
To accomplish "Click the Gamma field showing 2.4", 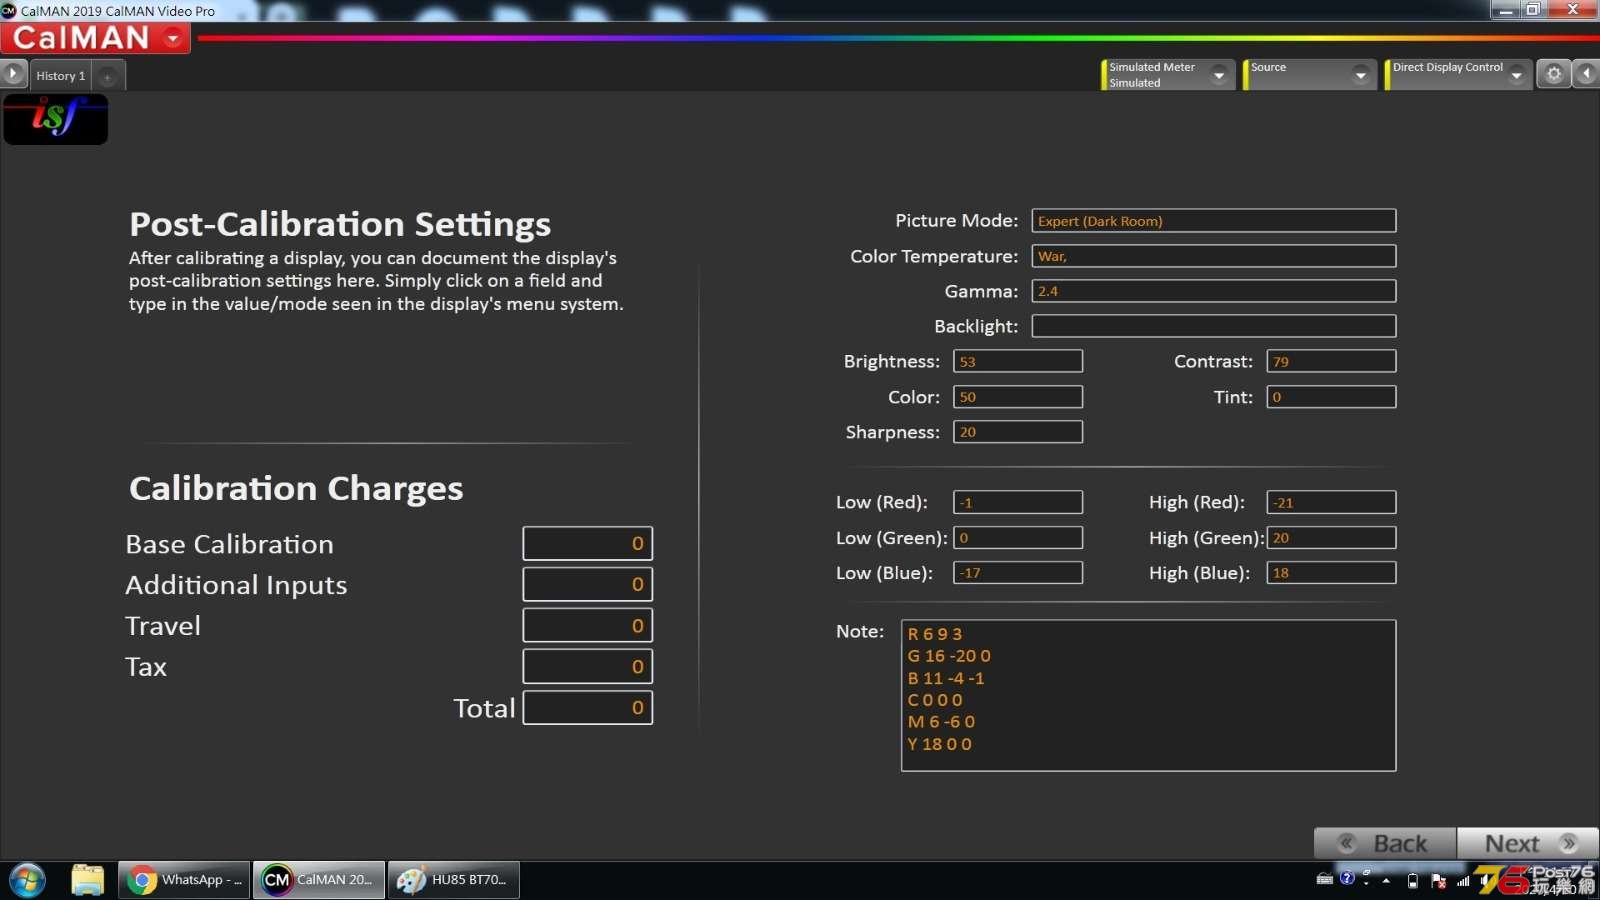I will coord(1214,291).
